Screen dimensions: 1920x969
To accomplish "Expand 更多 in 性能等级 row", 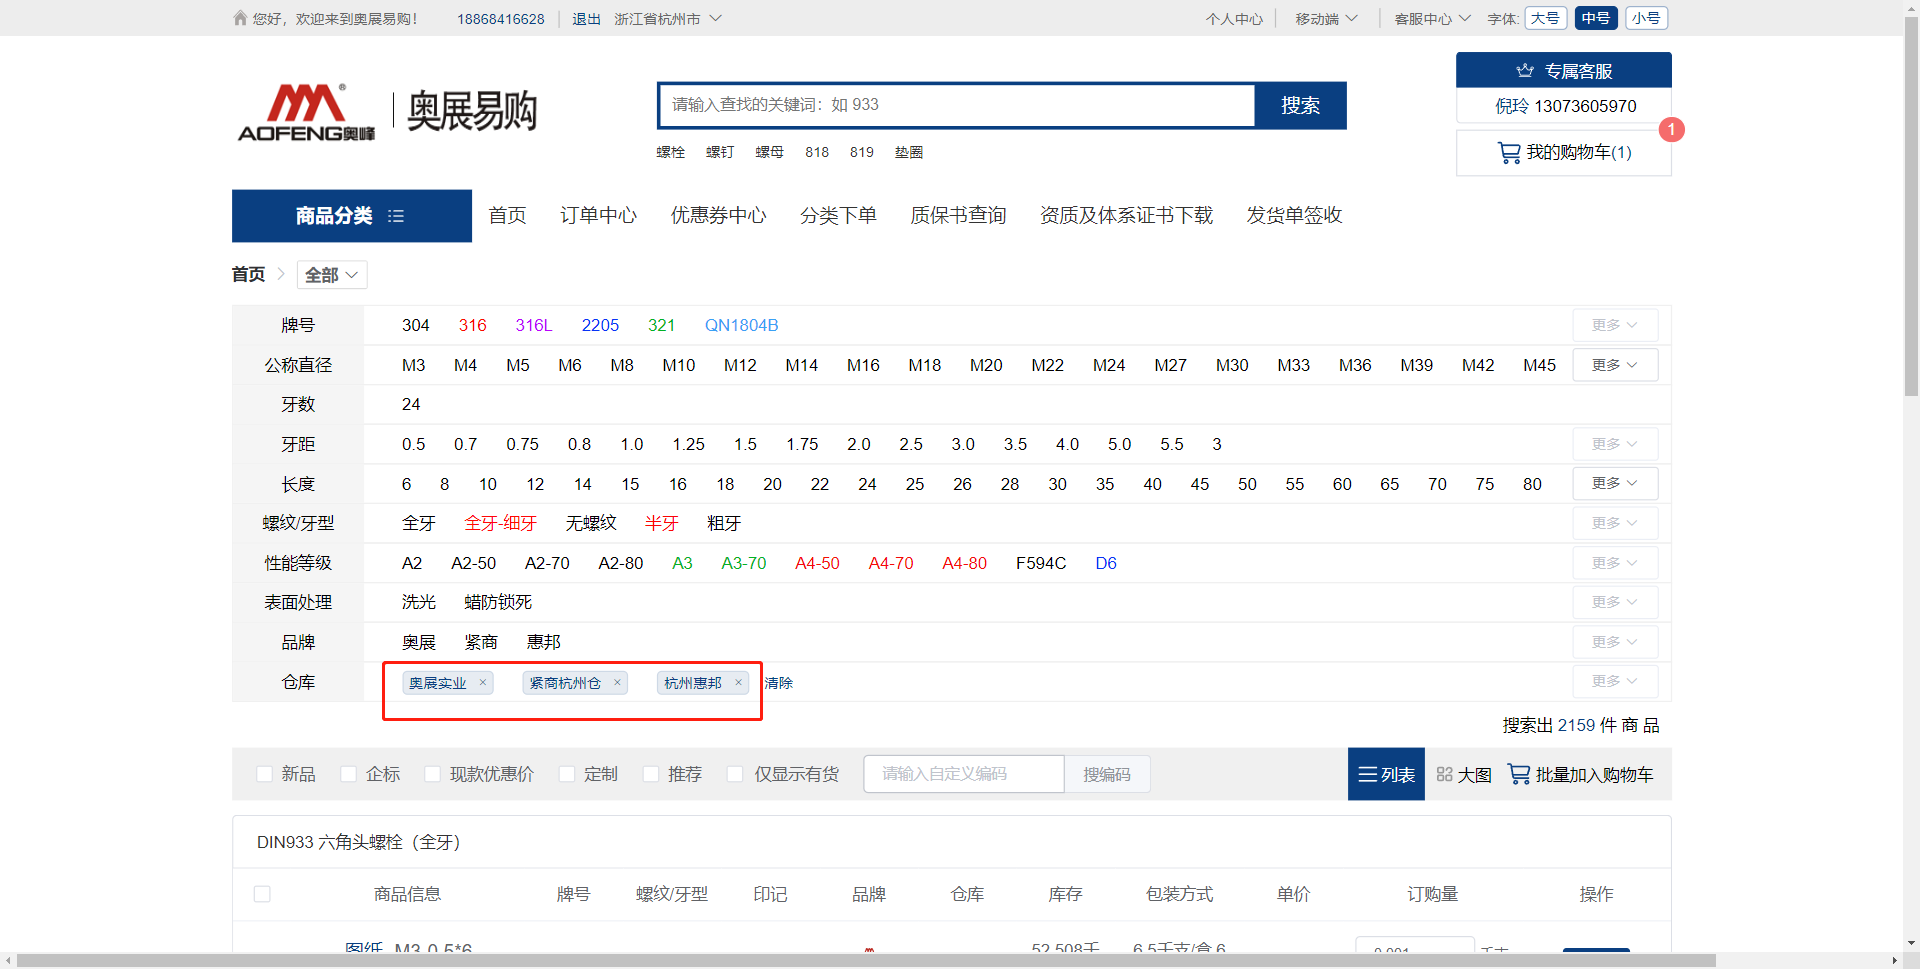I will pos(1615,563).
